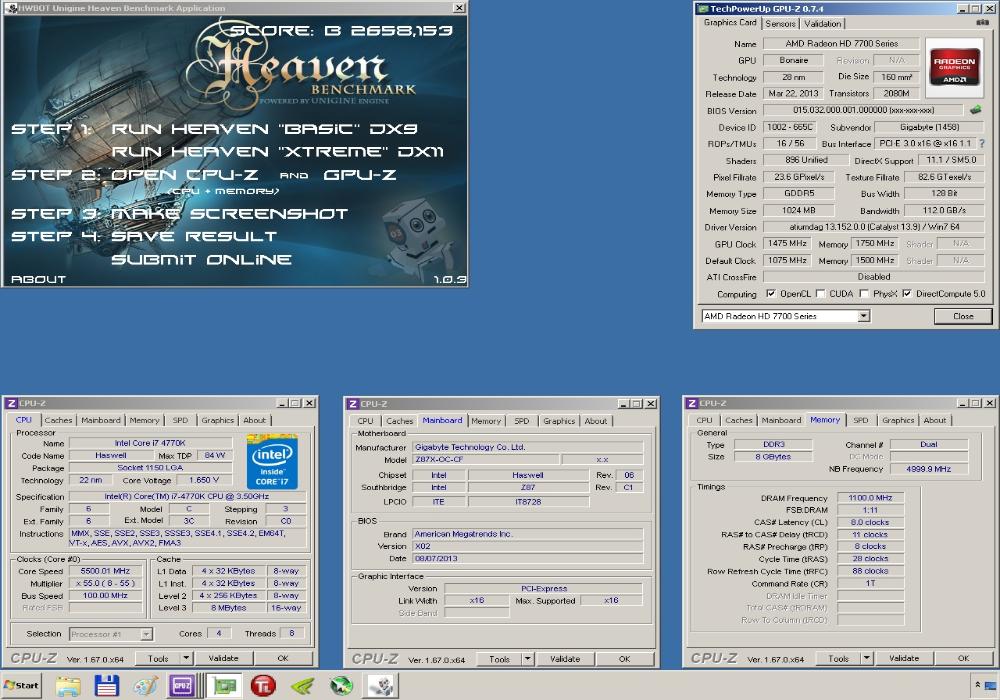Click the GPU-Z screenshot camera icon
Image resolution: width=1000 pixels, height=700 pixels.
pos(982,23)
